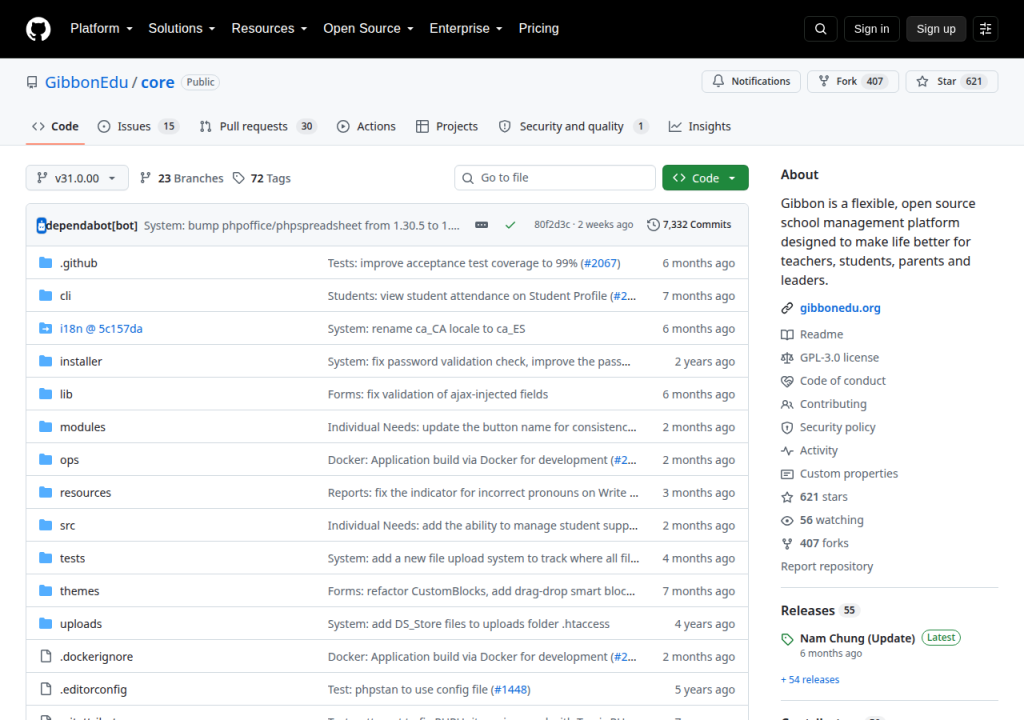Click Report repository link
Image resolution: width=1024 pixels, height=720 pixels.
(827, 566)
